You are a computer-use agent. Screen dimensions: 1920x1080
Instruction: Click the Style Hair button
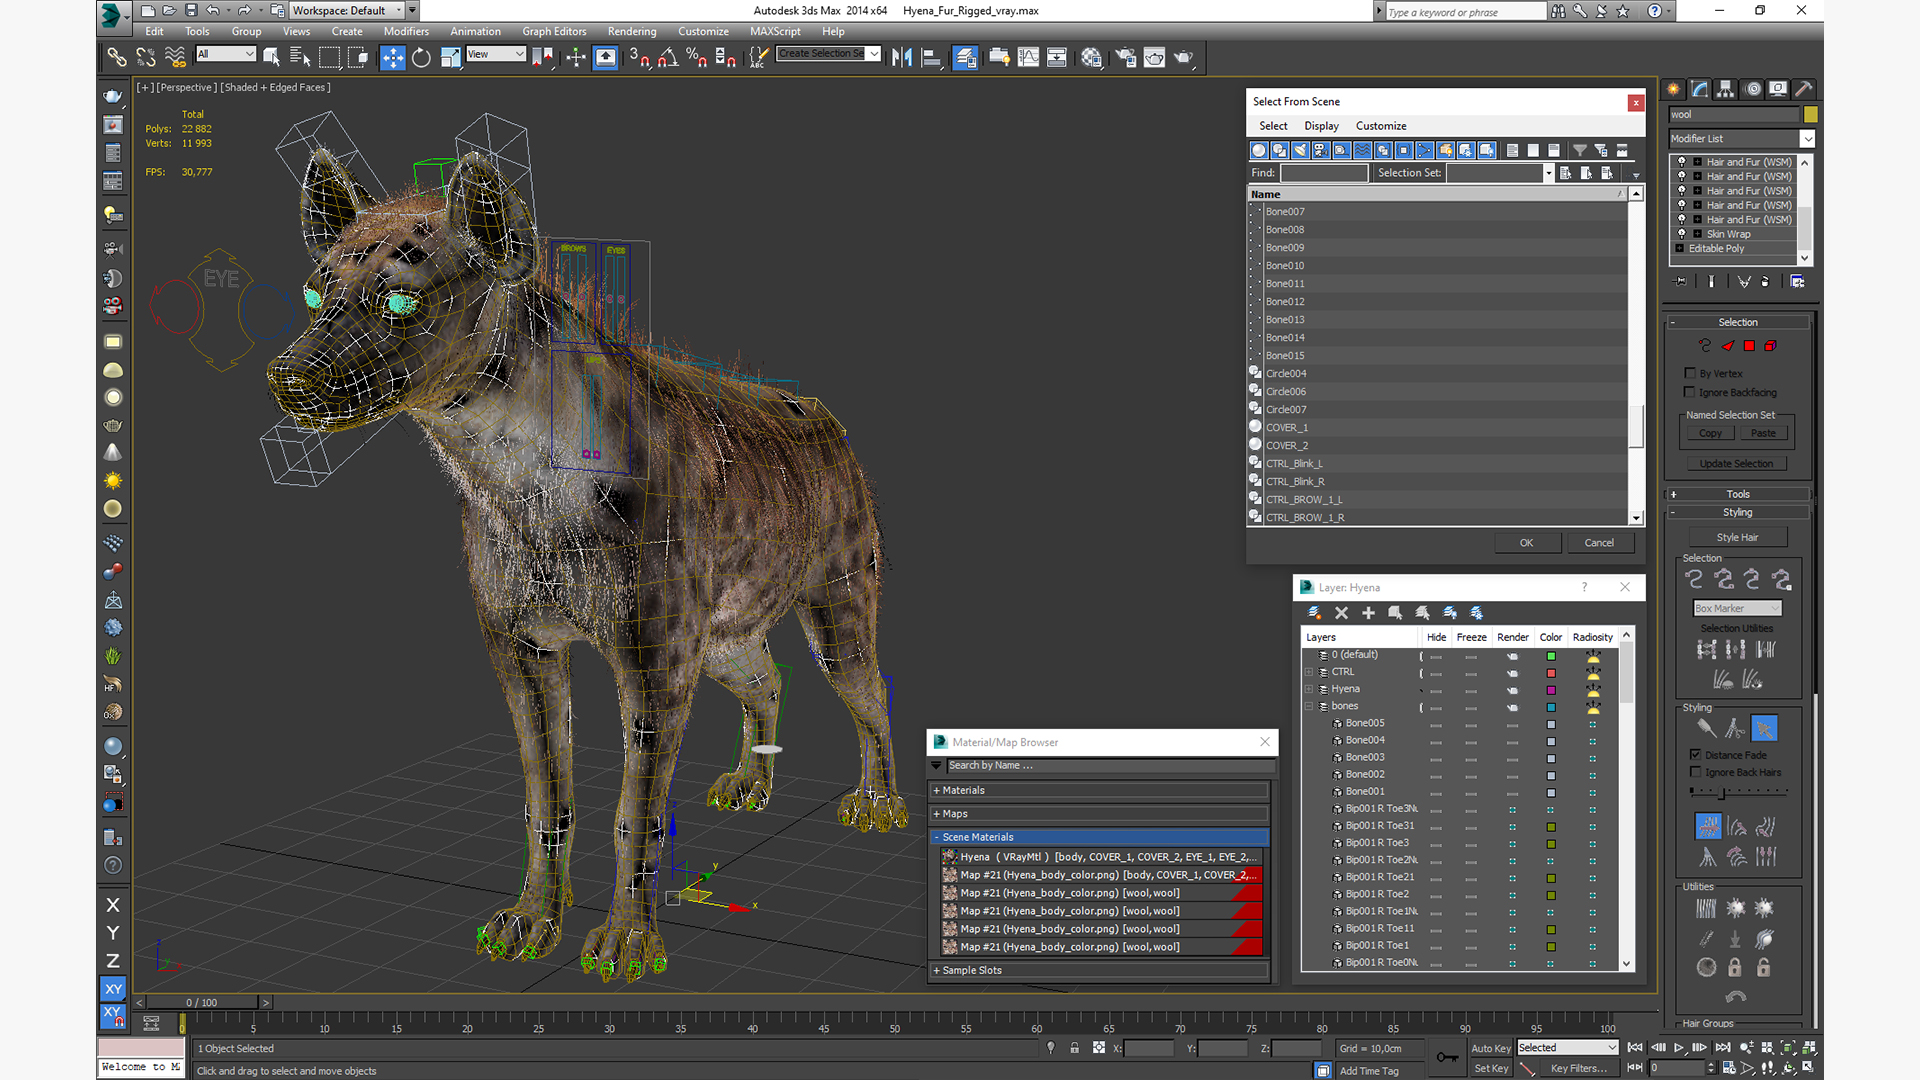coord(1737,537)
